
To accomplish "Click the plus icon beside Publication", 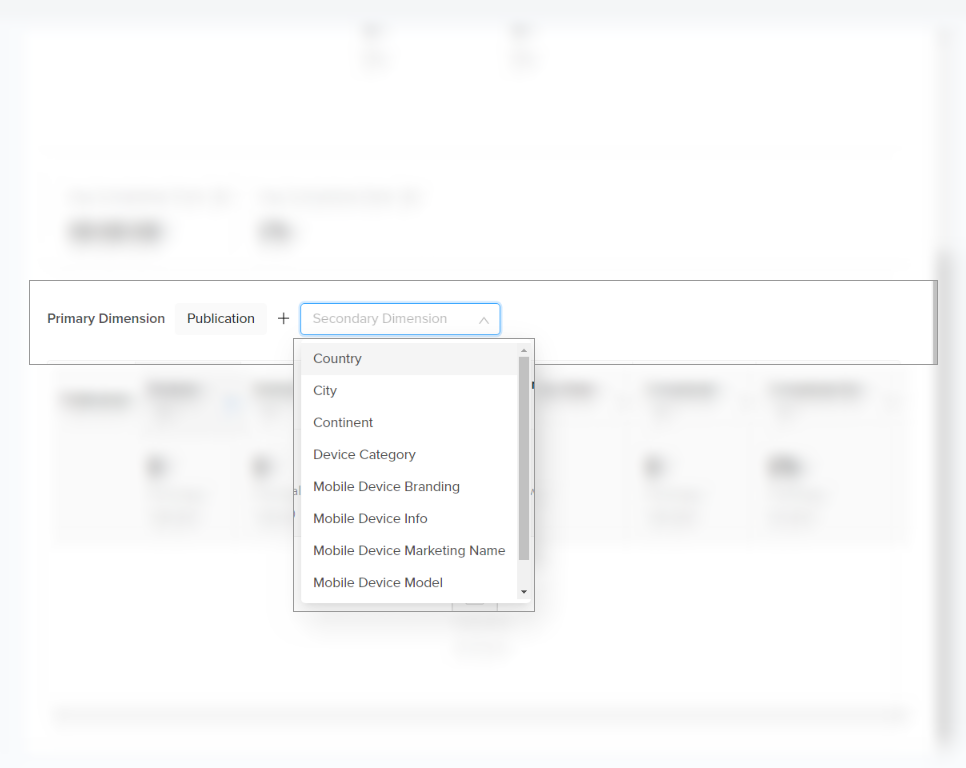I will [283, 318].
